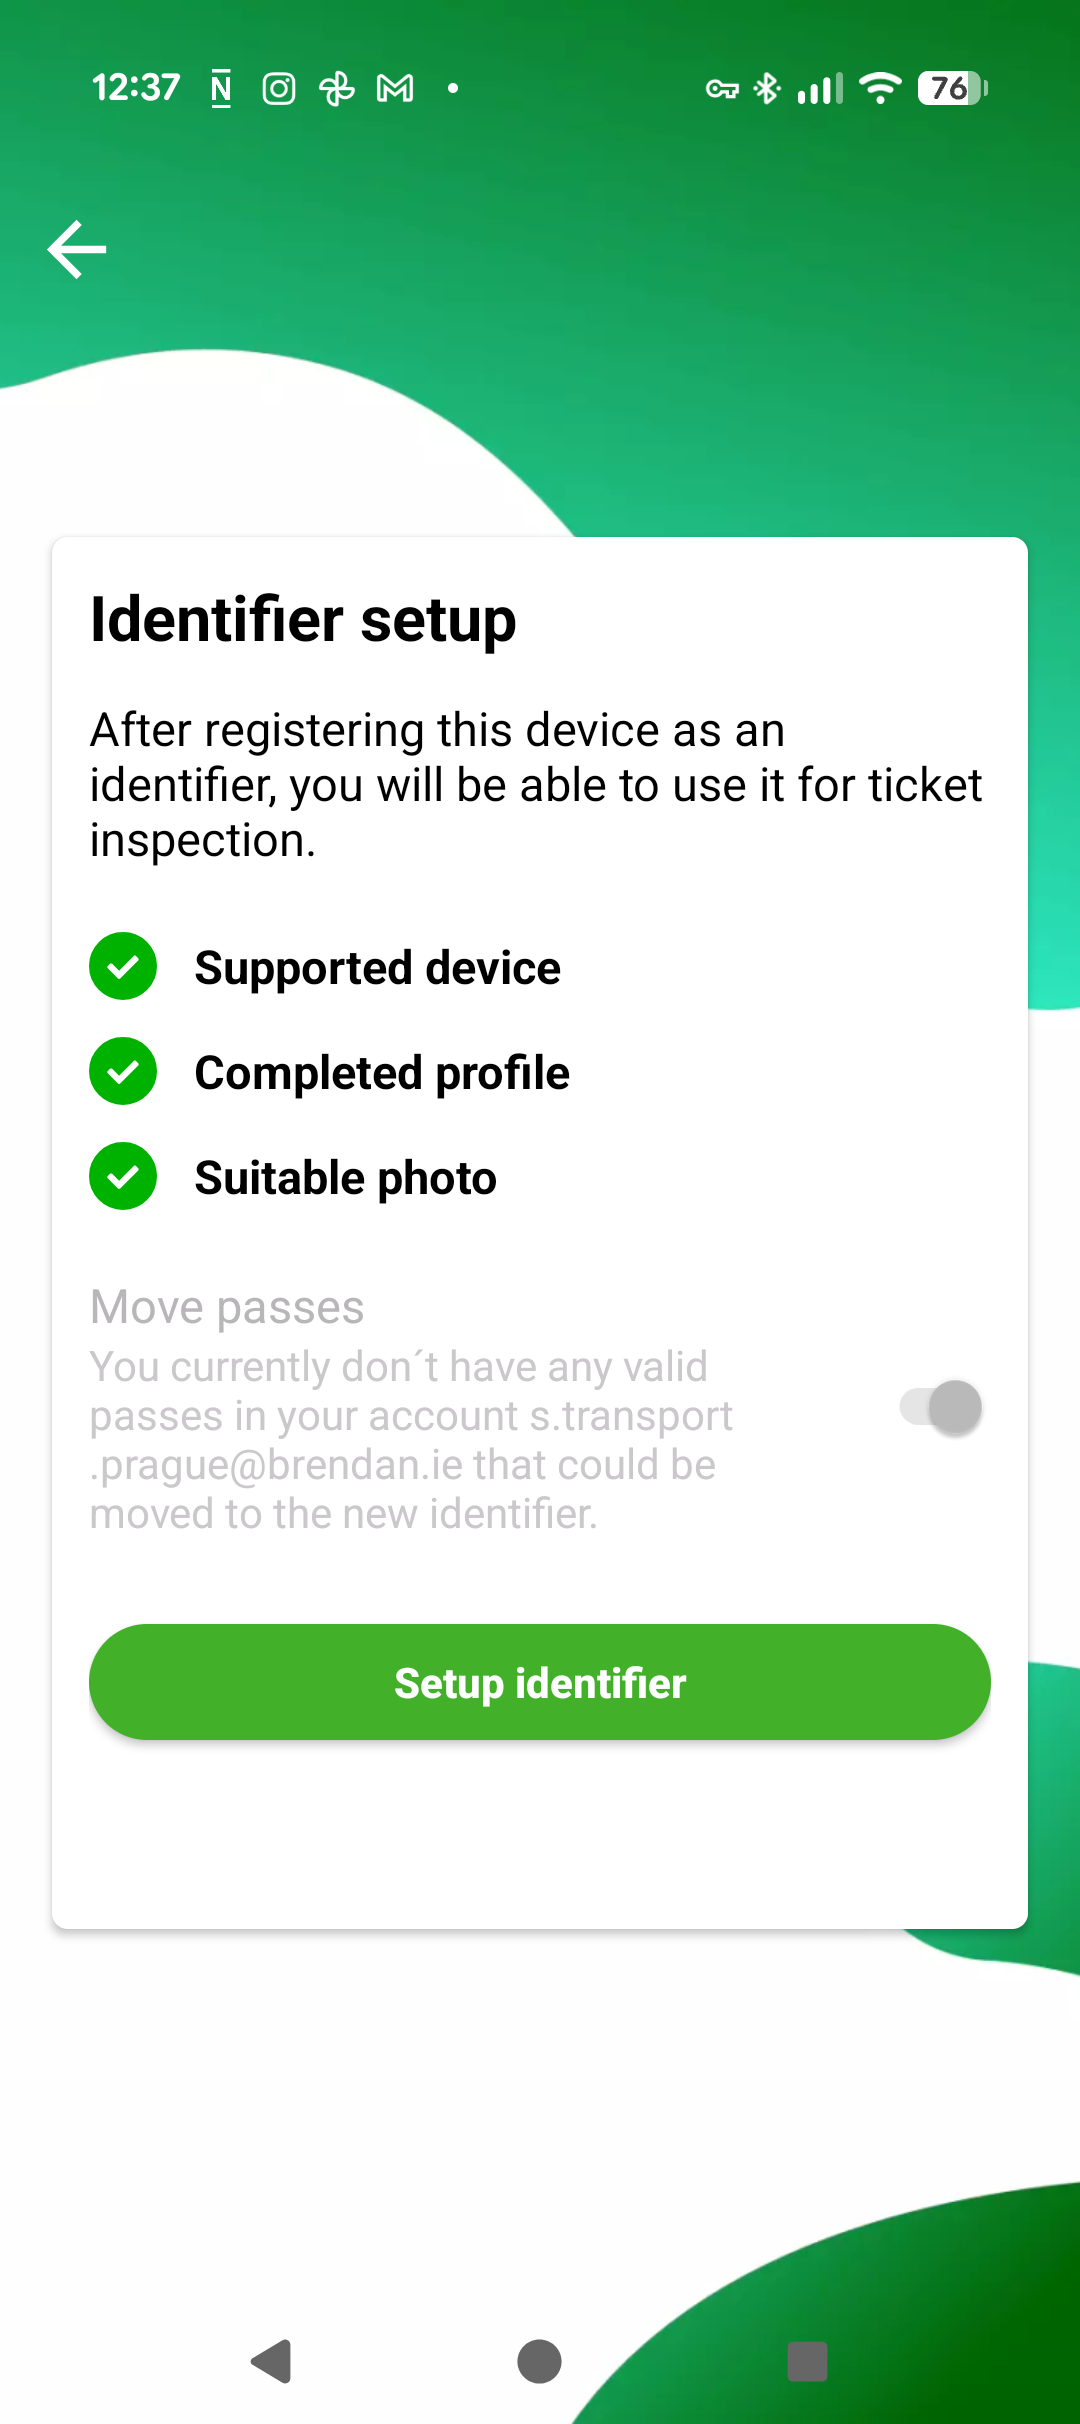1080x2424 pixels.
Task: Tap the NFC status icon
Action: click(x=221, y=89)
